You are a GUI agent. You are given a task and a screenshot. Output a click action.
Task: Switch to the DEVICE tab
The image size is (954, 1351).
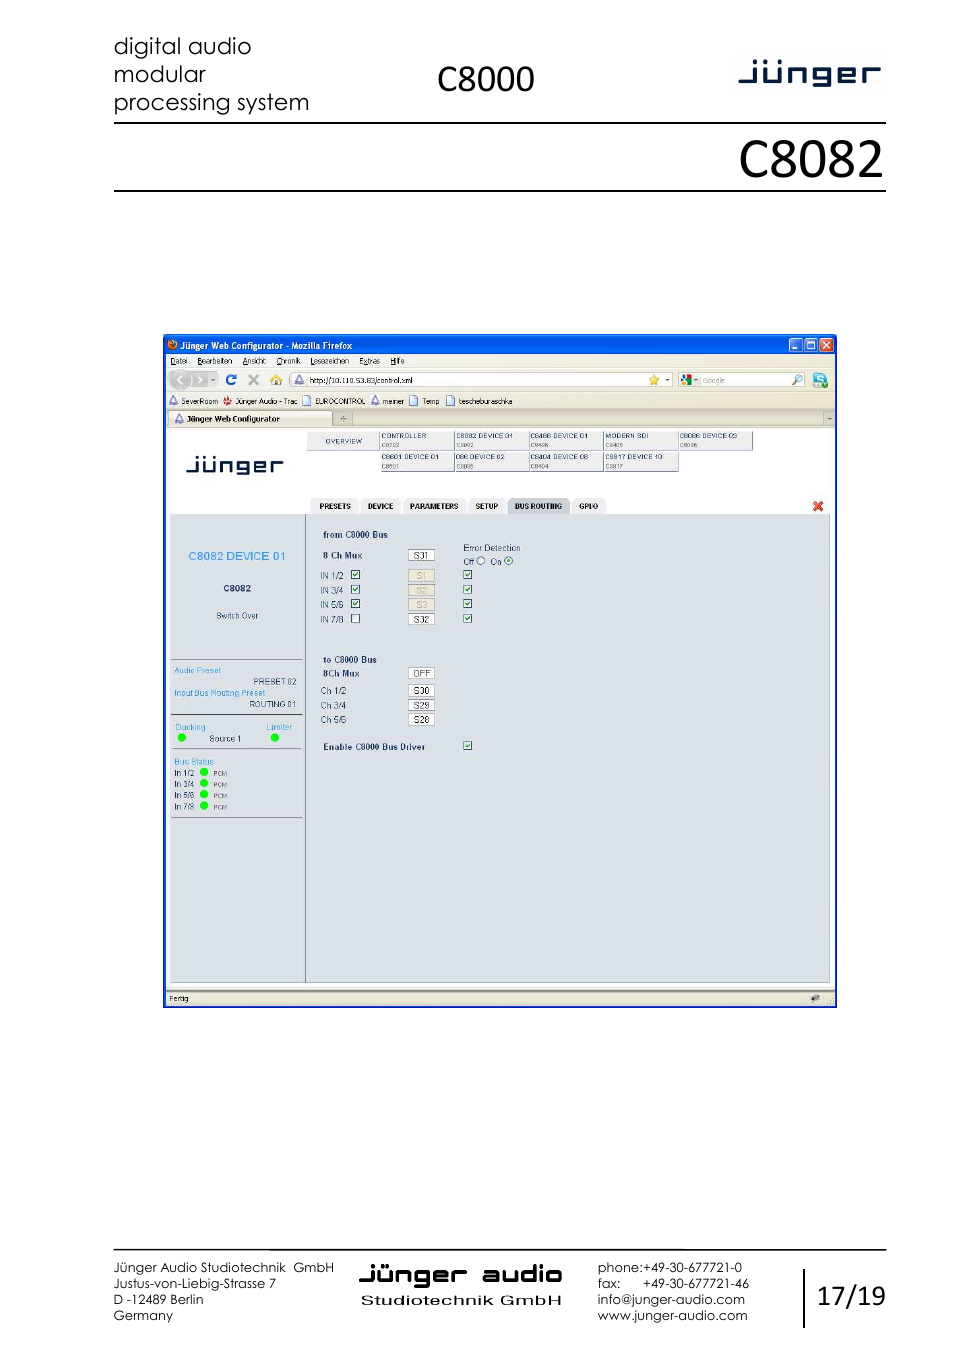pyautogui.click(x=380, y=506)
